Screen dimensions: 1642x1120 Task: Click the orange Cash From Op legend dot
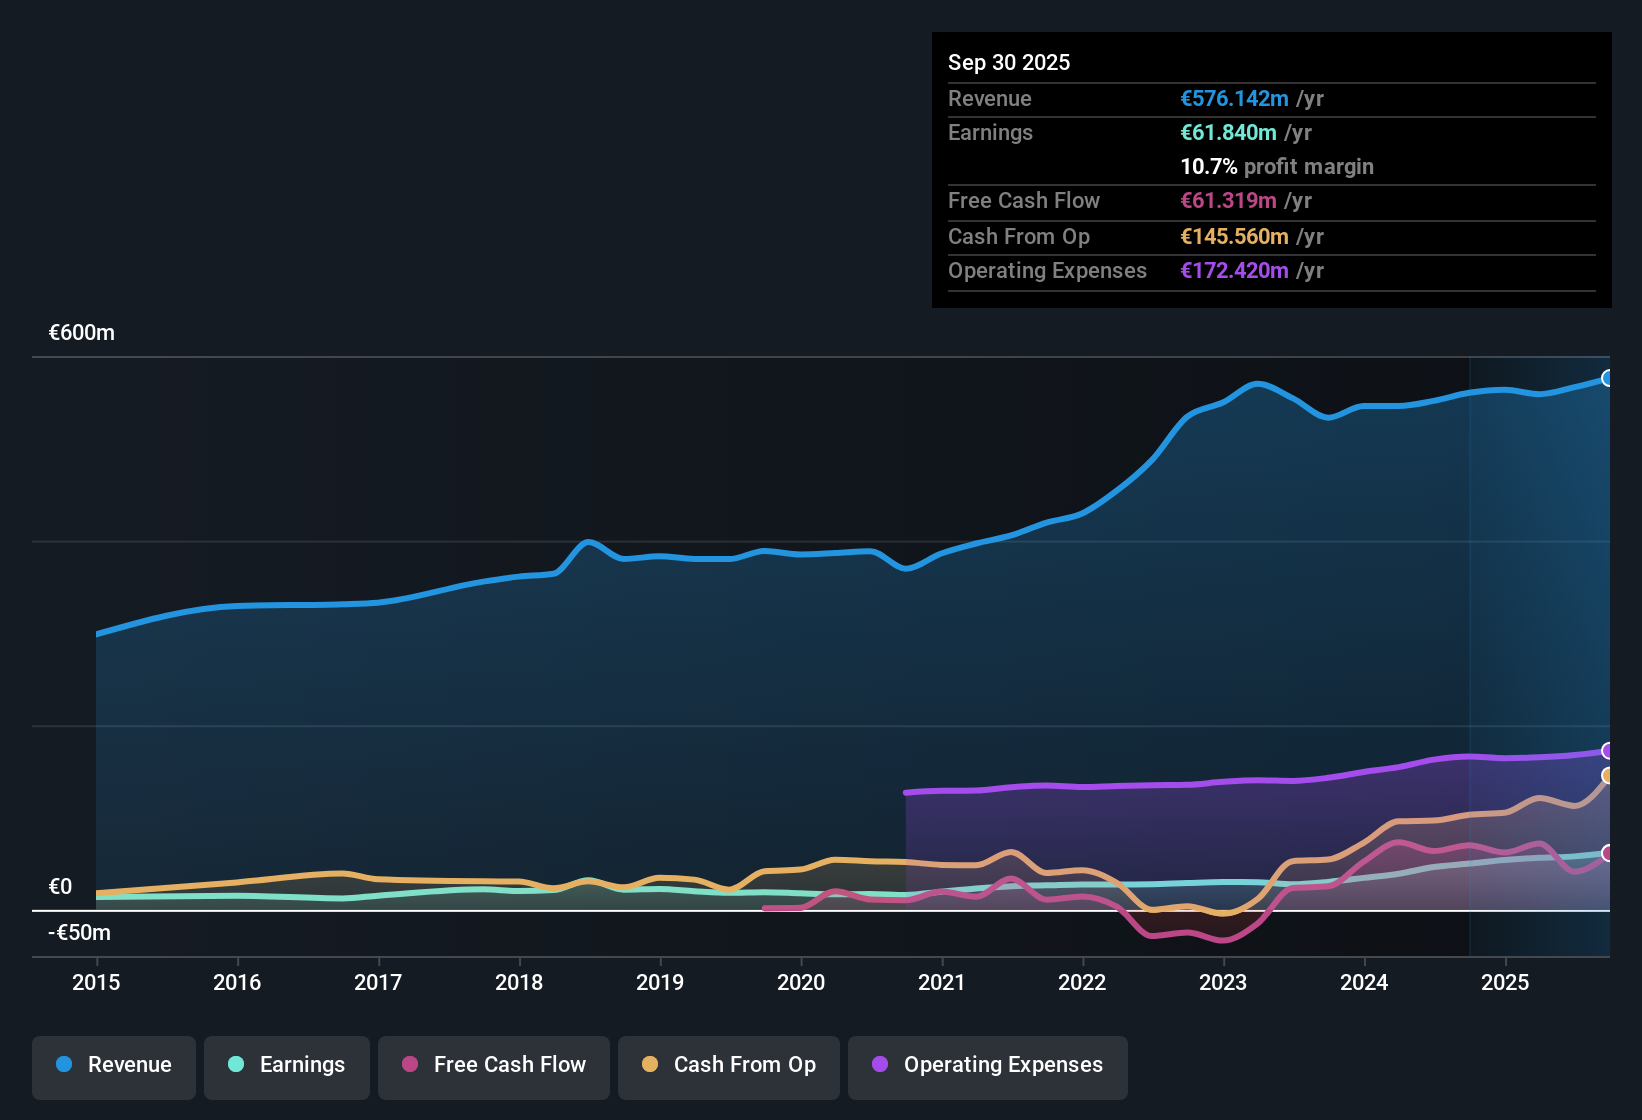pos(649,1065)
